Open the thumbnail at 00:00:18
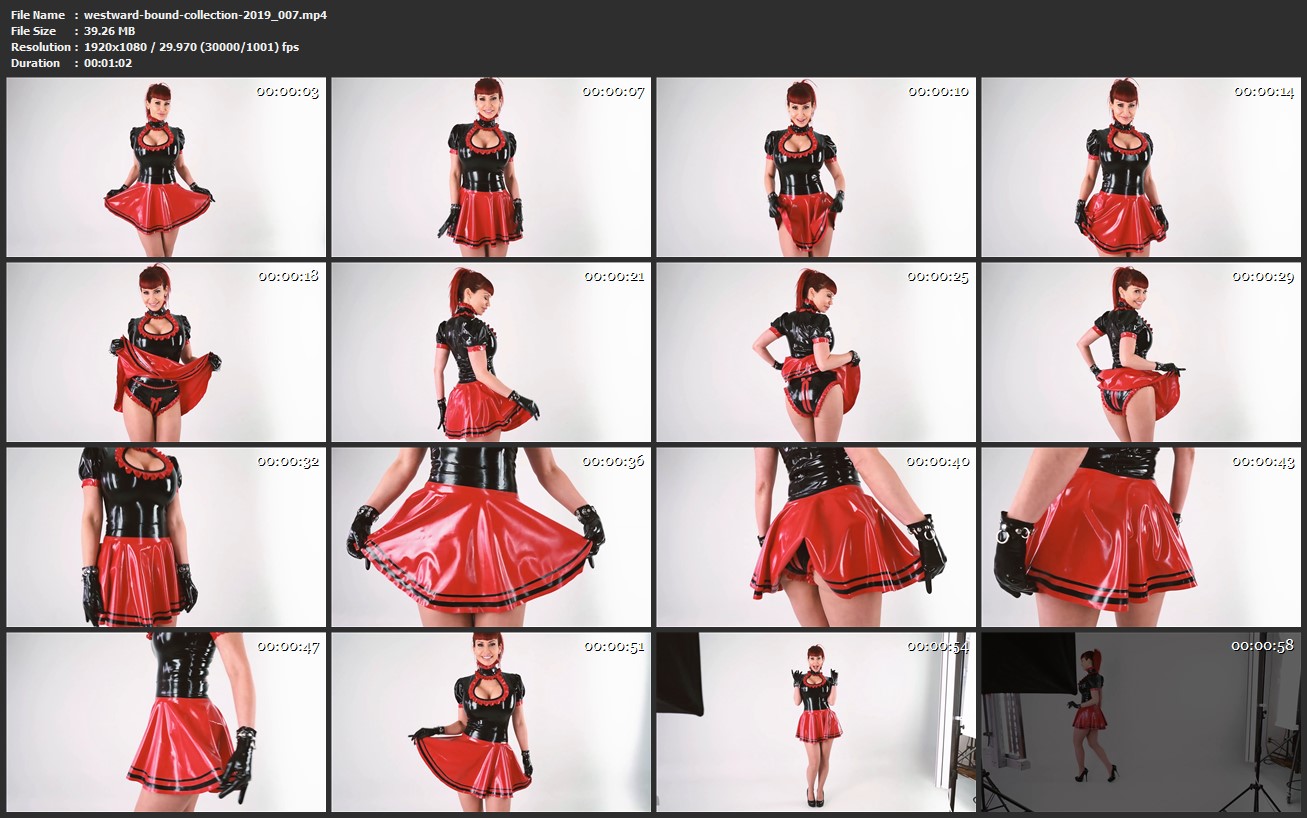The height and width of the screenshot is (818, 1307). click(x=166, y=352)
